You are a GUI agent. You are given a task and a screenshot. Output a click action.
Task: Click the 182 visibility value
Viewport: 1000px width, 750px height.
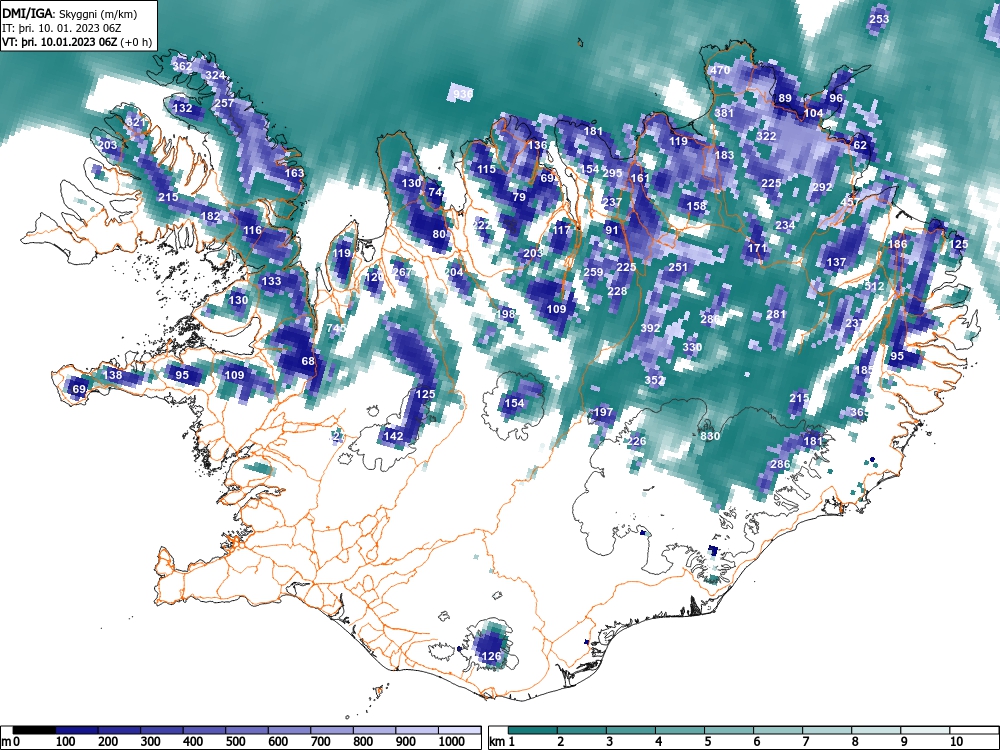click(210, 216)
